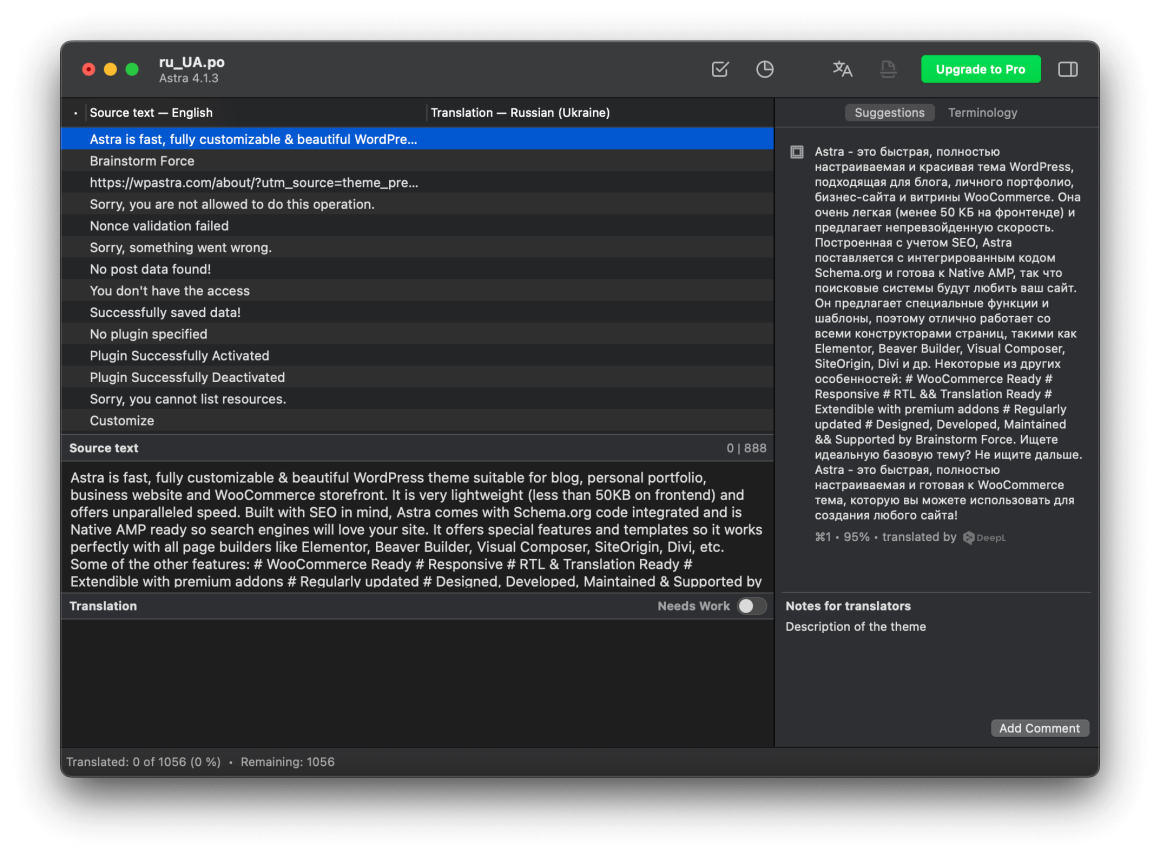Click the Add Comment button
The image size is (1160, 857).
(x=1039, y=728)
